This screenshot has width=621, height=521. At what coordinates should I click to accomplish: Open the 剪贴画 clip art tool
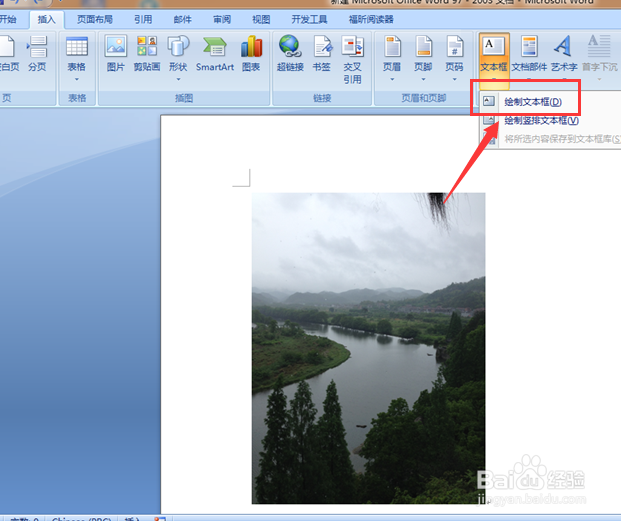[x=147, y=53]
